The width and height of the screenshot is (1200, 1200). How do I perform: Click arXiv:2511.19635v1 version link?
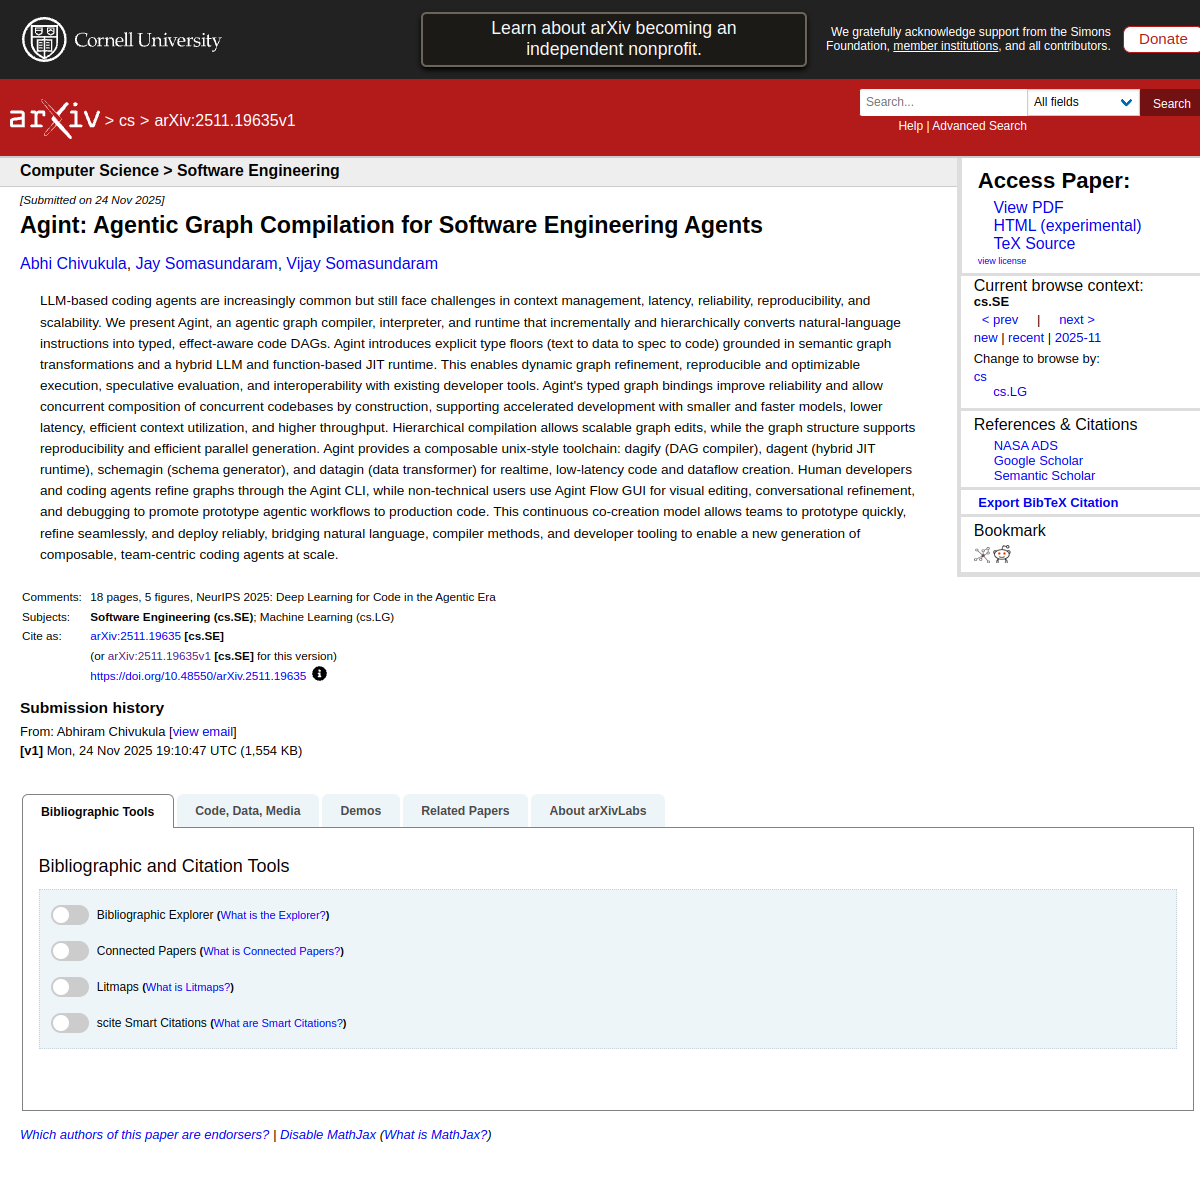pos(159,656)
